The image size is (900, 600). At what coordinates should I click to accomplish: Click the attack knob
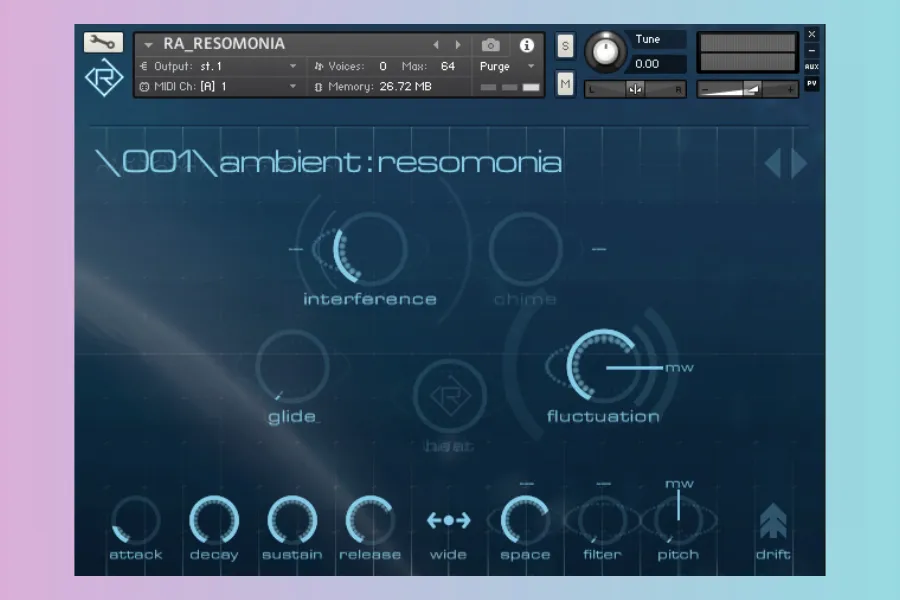pos(136,520)
